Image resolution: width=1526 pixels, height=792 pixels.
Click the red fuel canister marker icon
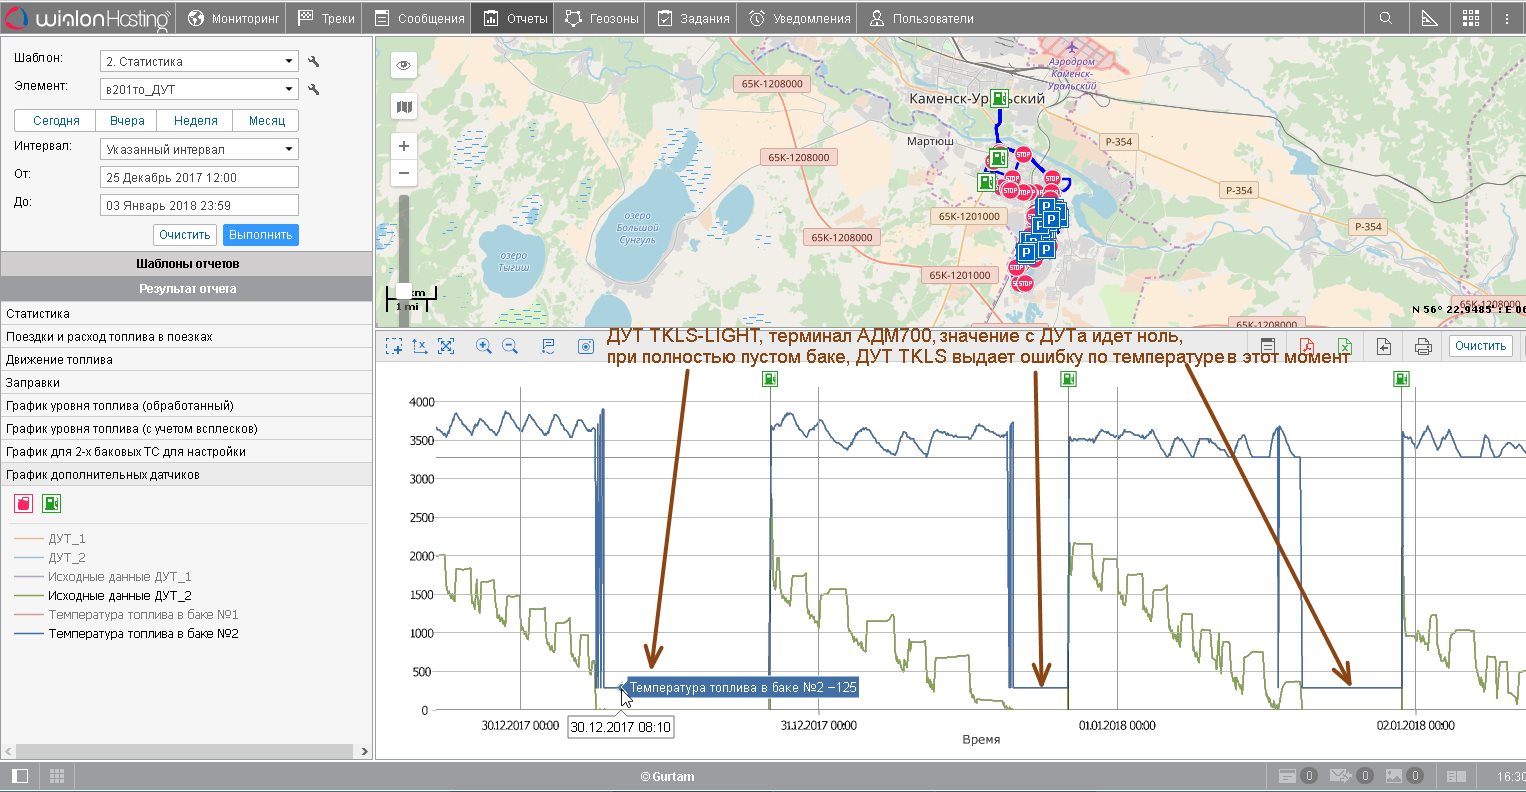23,503
